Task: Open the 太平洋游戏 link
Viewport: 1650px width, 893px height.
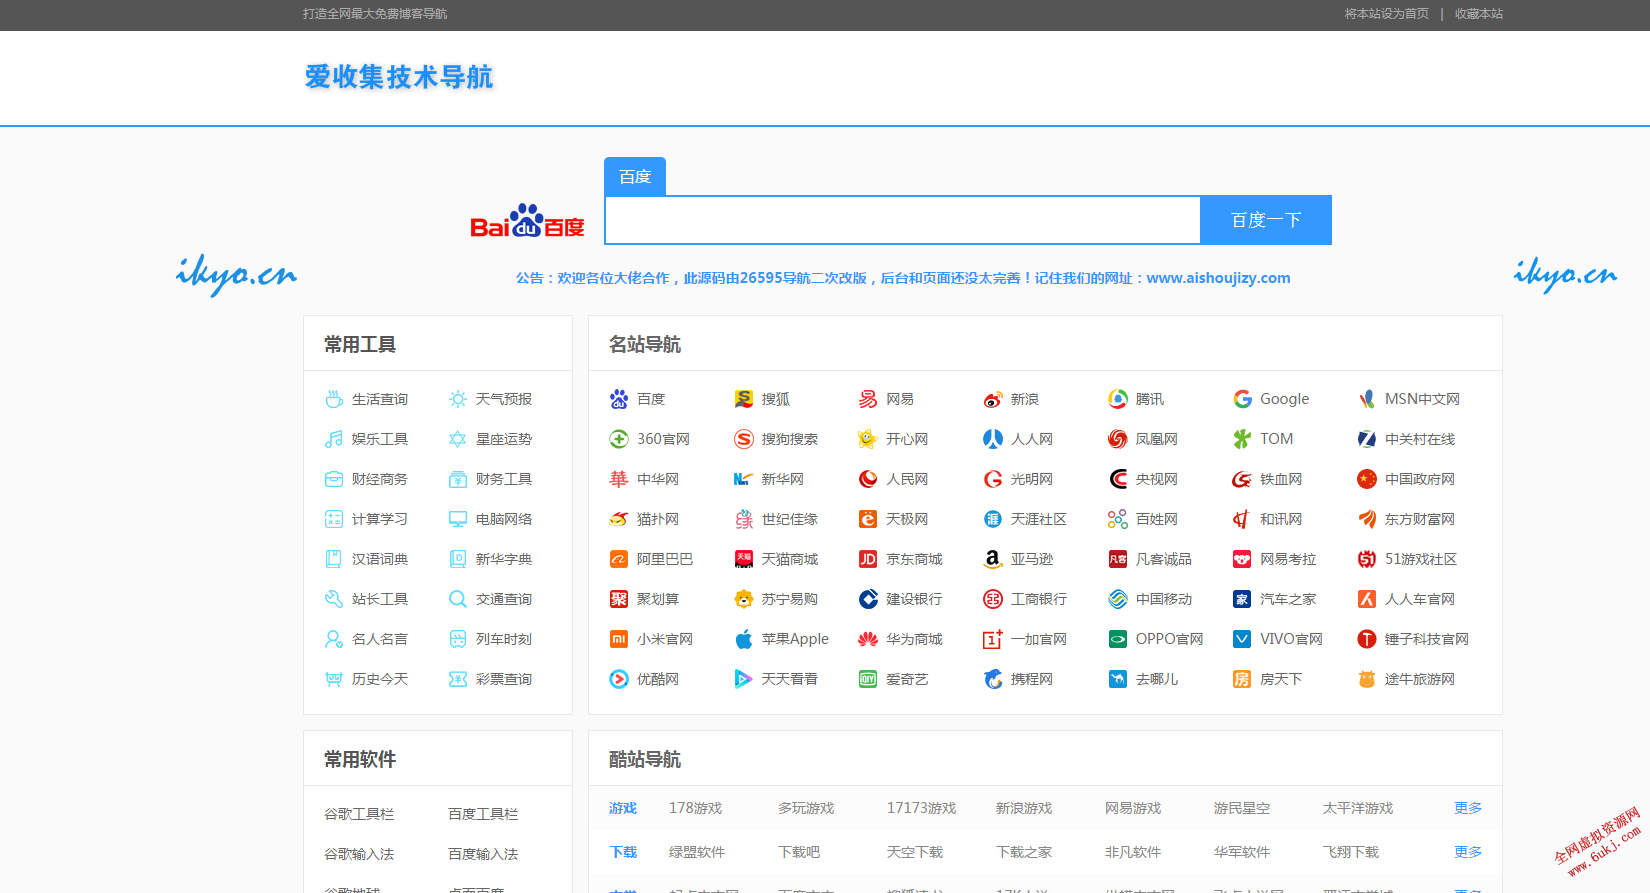Action: pos(1358,808)
